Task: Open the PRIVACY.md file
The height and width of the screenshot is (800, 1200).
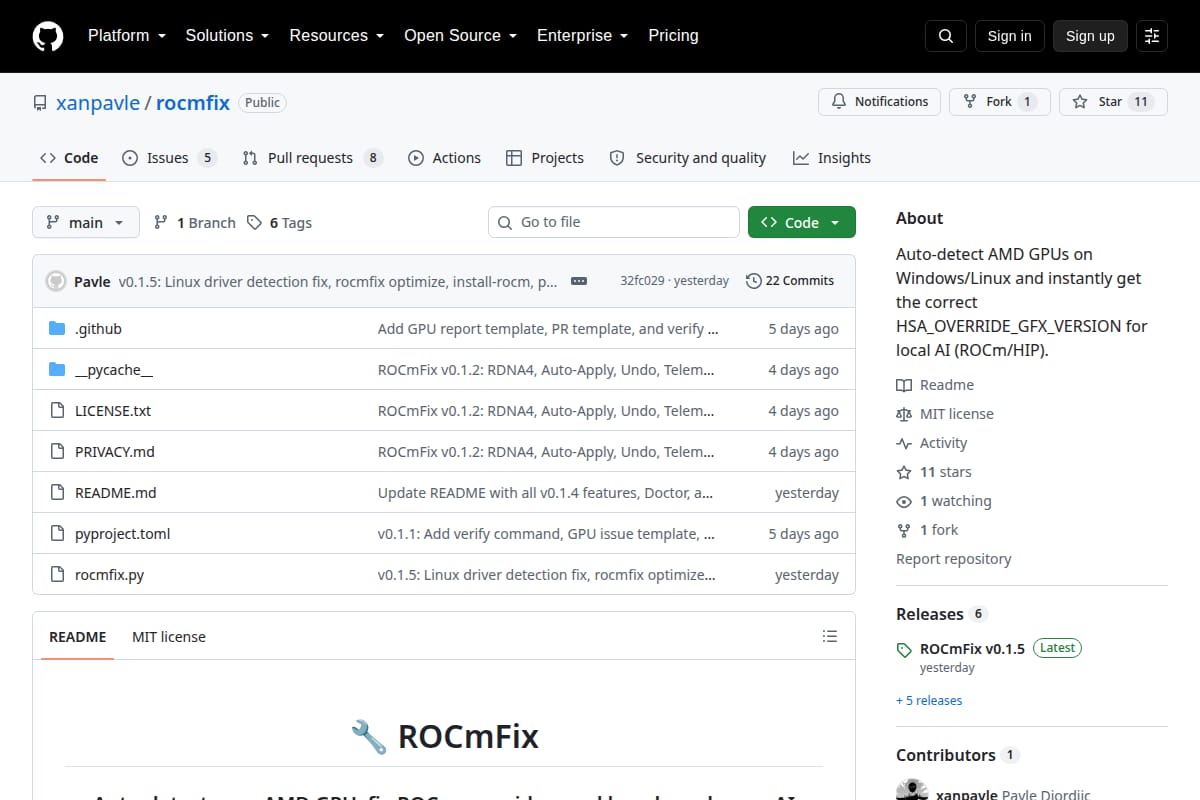Action: point(115,452)
